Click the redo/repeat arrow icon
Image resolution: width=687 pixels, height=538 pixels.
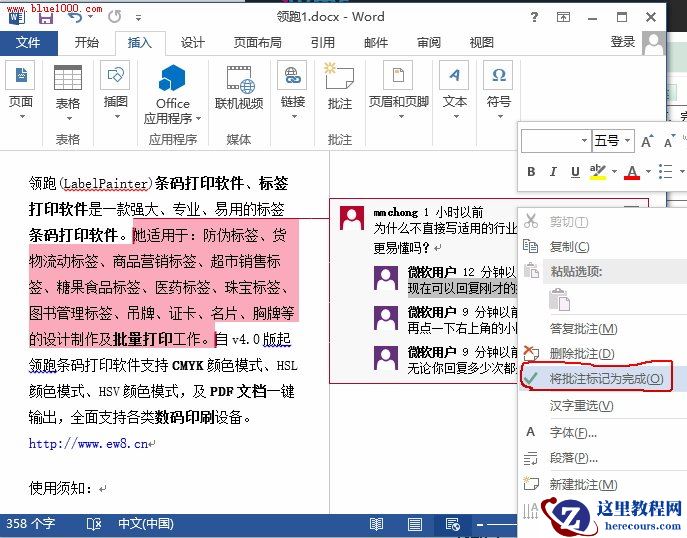[x=115, y=17]
